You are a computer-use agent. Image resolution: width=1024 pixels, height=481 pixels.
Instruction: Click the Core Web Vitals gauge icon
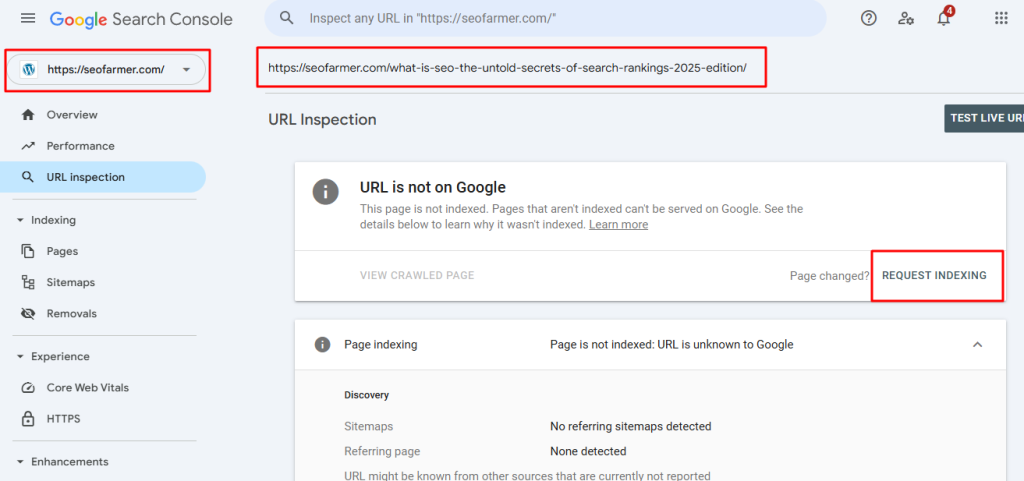[27, 388]
